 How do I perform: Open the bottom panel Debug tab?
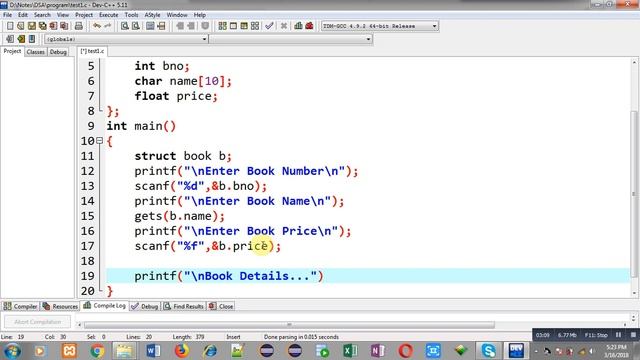coord(145,306)
